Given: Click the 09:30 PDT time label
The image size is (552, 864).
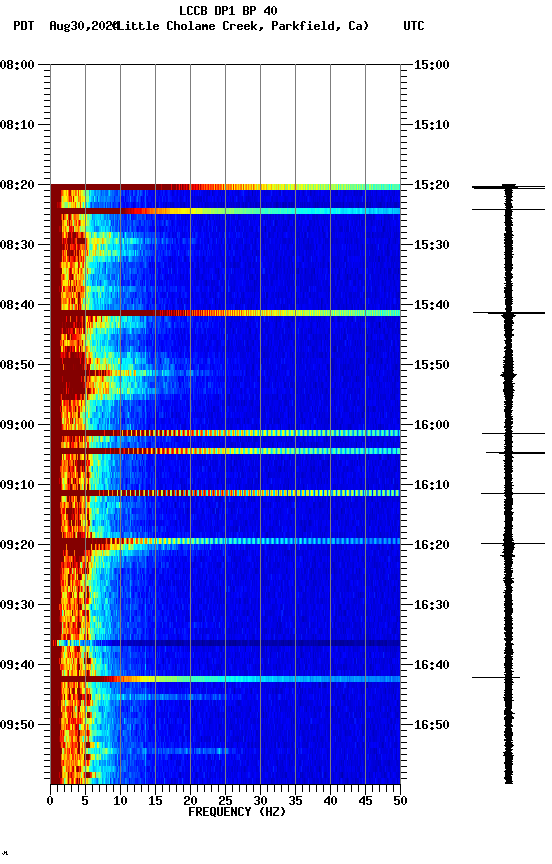Looking at the screenshot, I should pos(17,604).
